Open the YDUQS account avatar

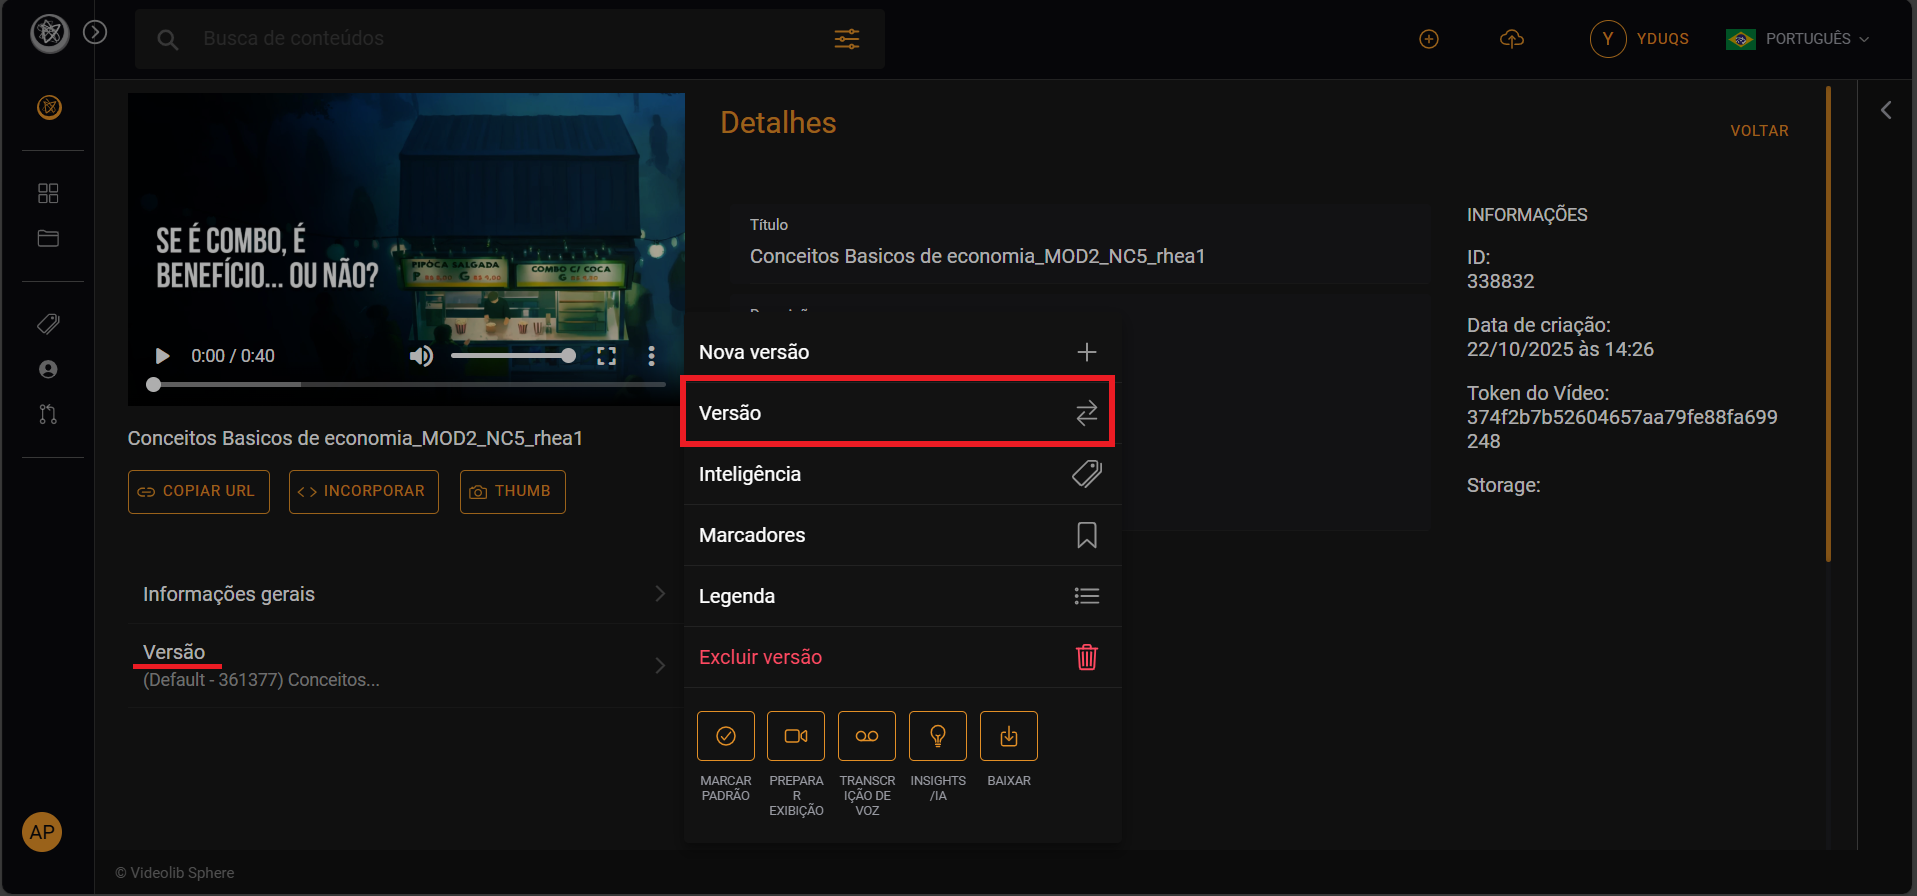pos(1608,39)
